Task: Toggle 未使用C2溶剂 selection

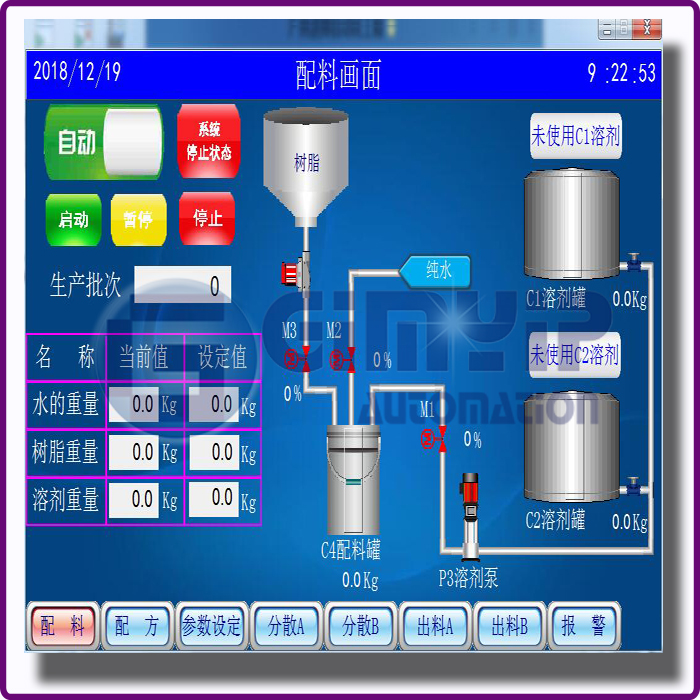Action: click(575, 355)
